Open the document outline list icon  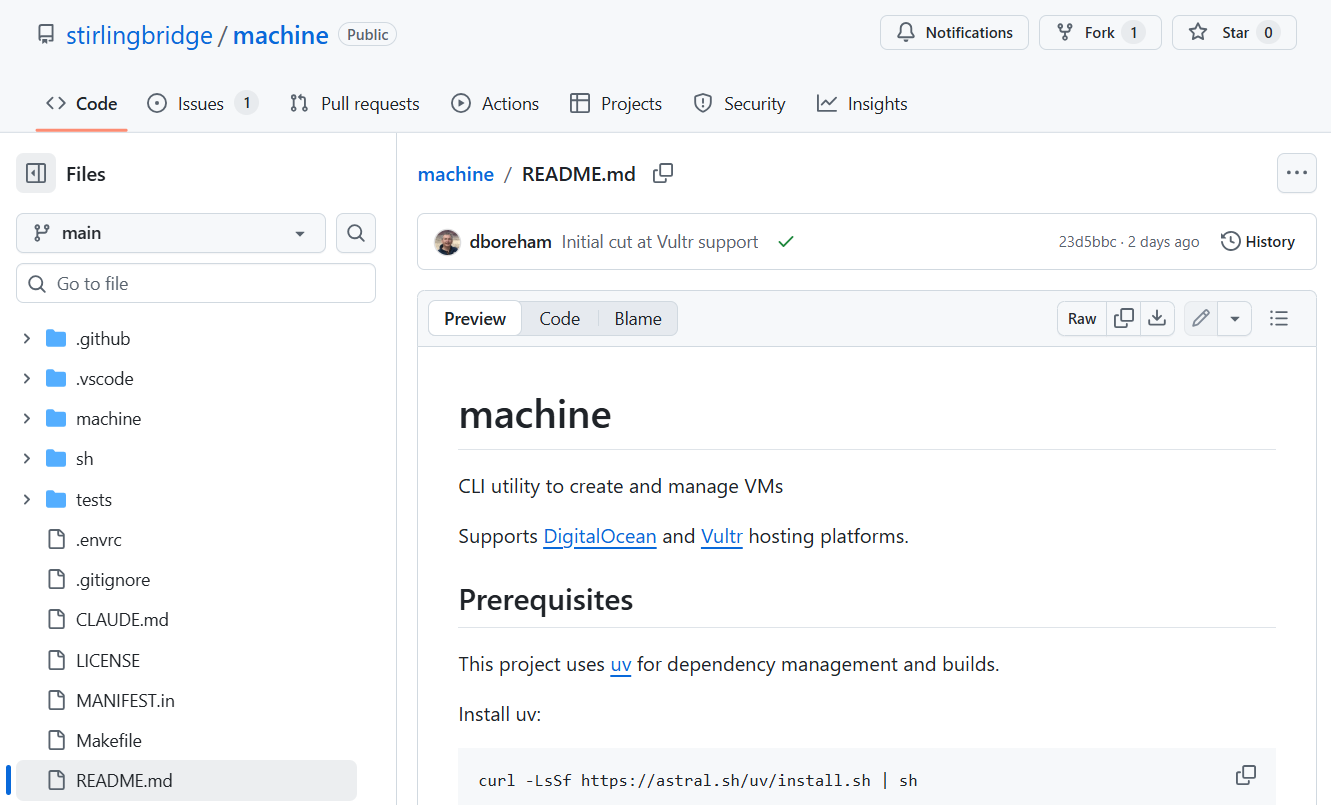(x=1278, y=319)
